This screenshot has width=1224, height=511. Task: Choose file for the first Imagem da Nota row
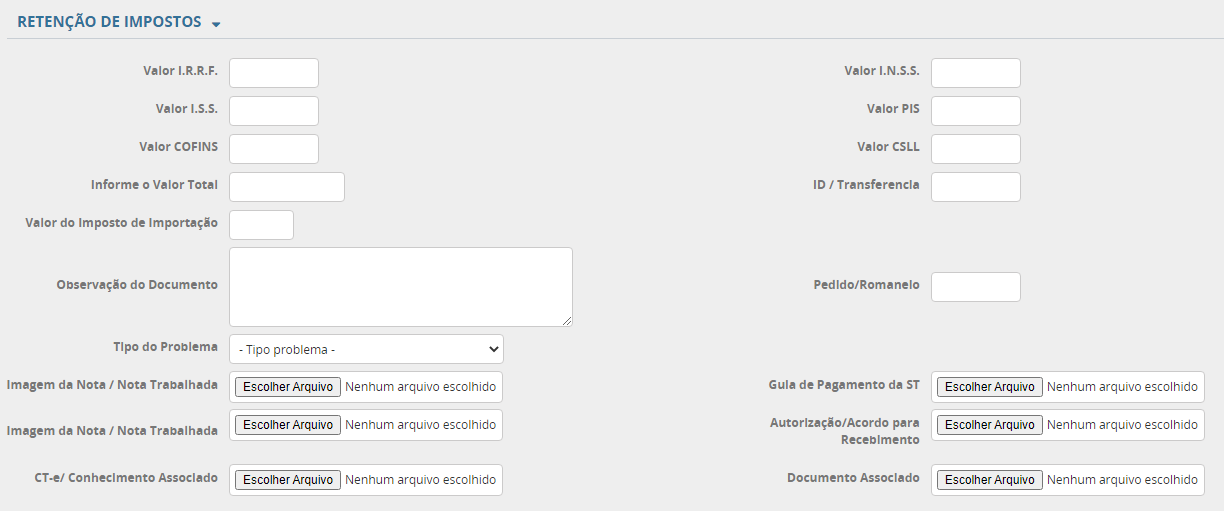click(x=288, y=387)
